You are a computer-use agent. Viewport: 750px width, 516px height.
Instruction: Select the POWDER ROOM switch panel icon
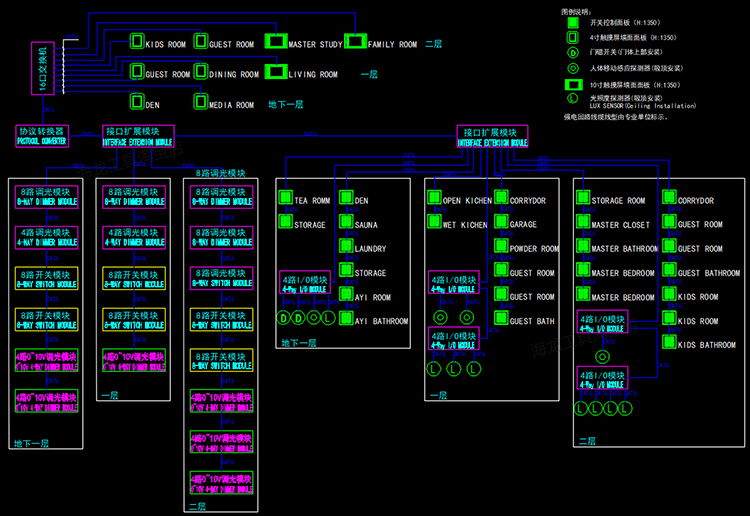click(500, 248)
